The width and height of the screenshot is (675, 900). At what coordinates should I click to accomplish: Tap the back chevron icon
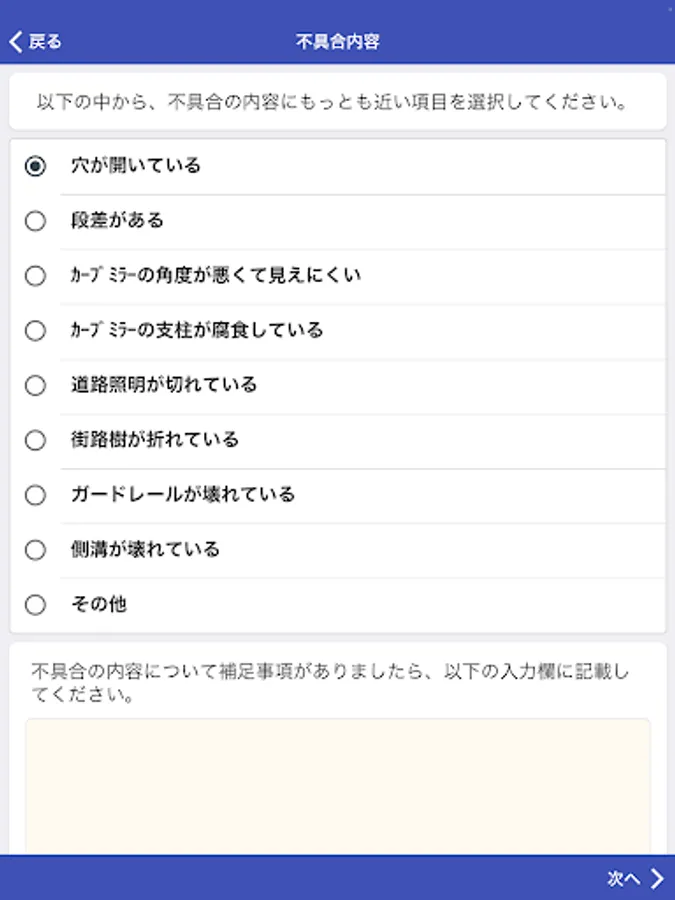(15, 42)
